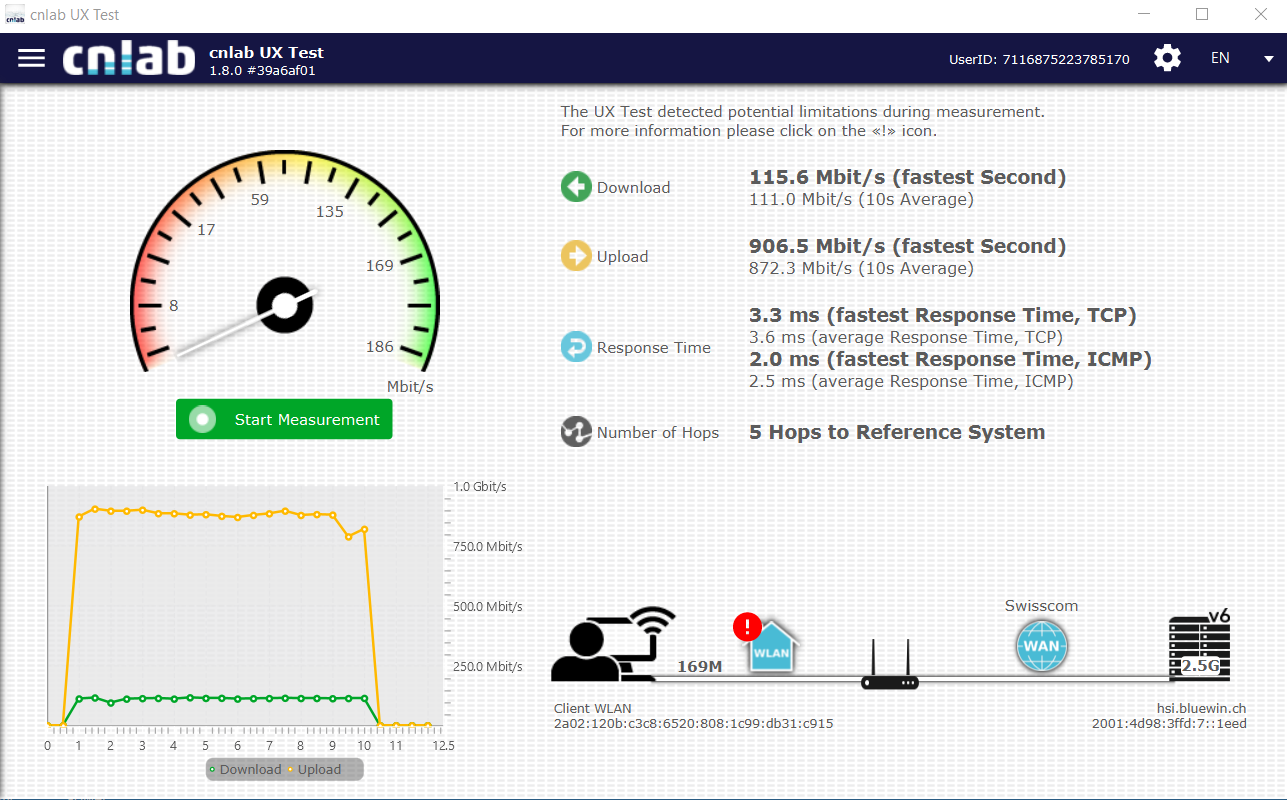Click the yellow Upload arrow icon

[x=576, y=256]
